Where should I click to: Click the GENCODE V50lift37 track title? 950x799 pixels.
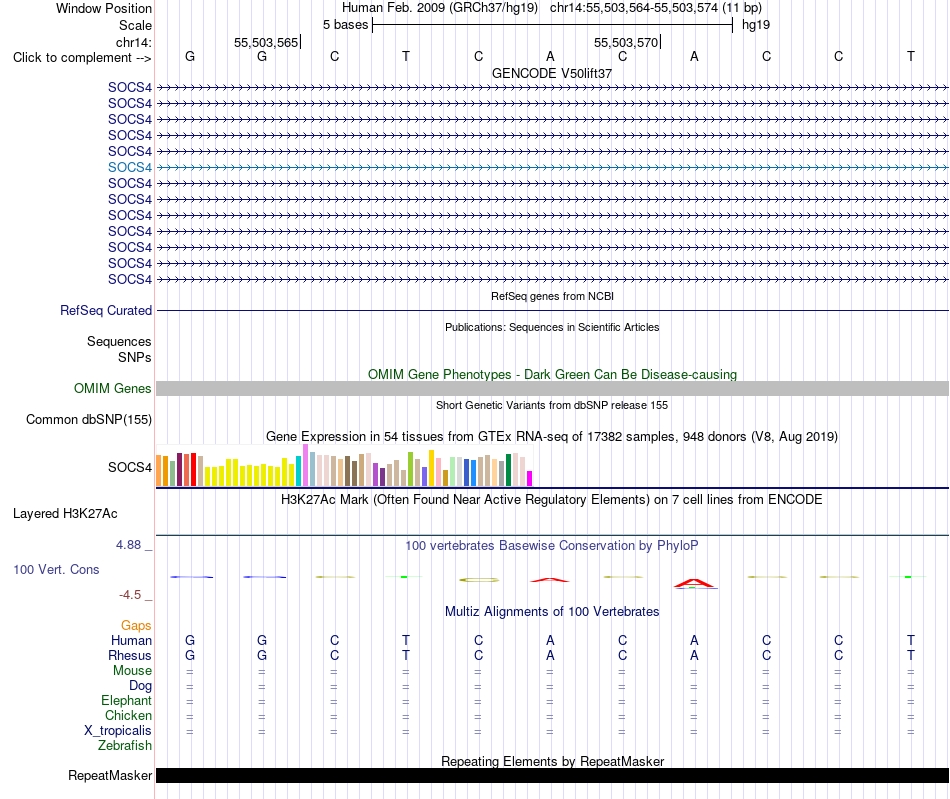(x=552, y=73)
